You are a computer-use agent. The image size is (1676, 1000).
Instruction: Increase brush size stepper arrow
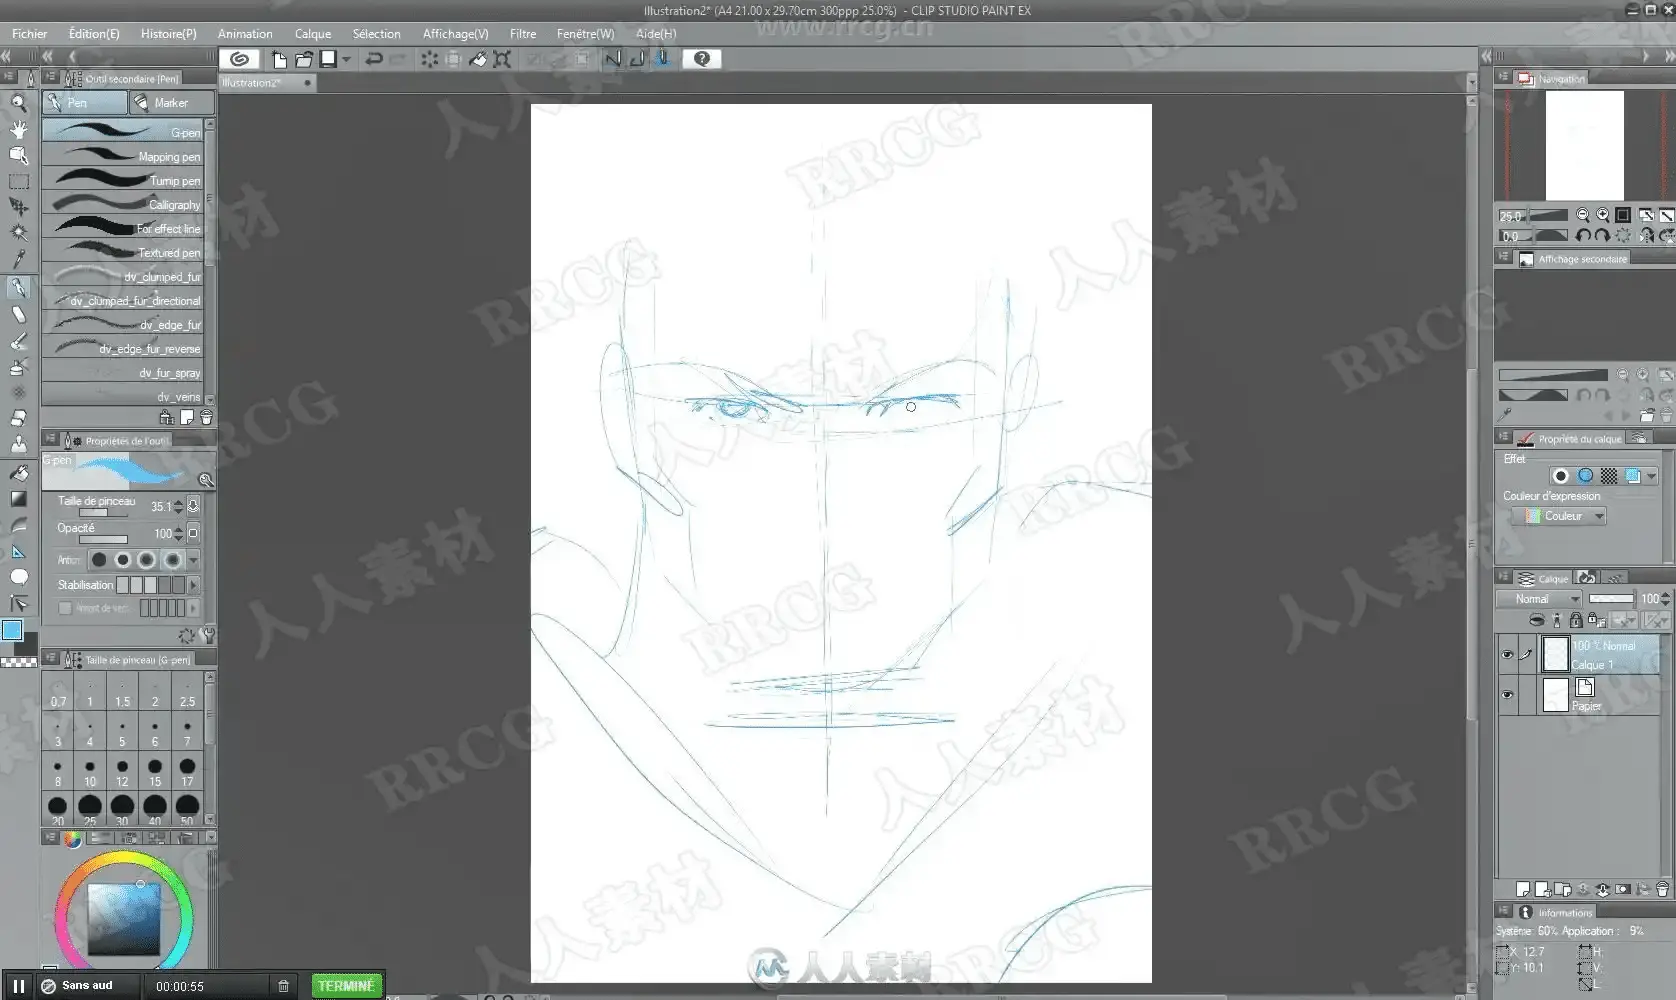[178, 502]
